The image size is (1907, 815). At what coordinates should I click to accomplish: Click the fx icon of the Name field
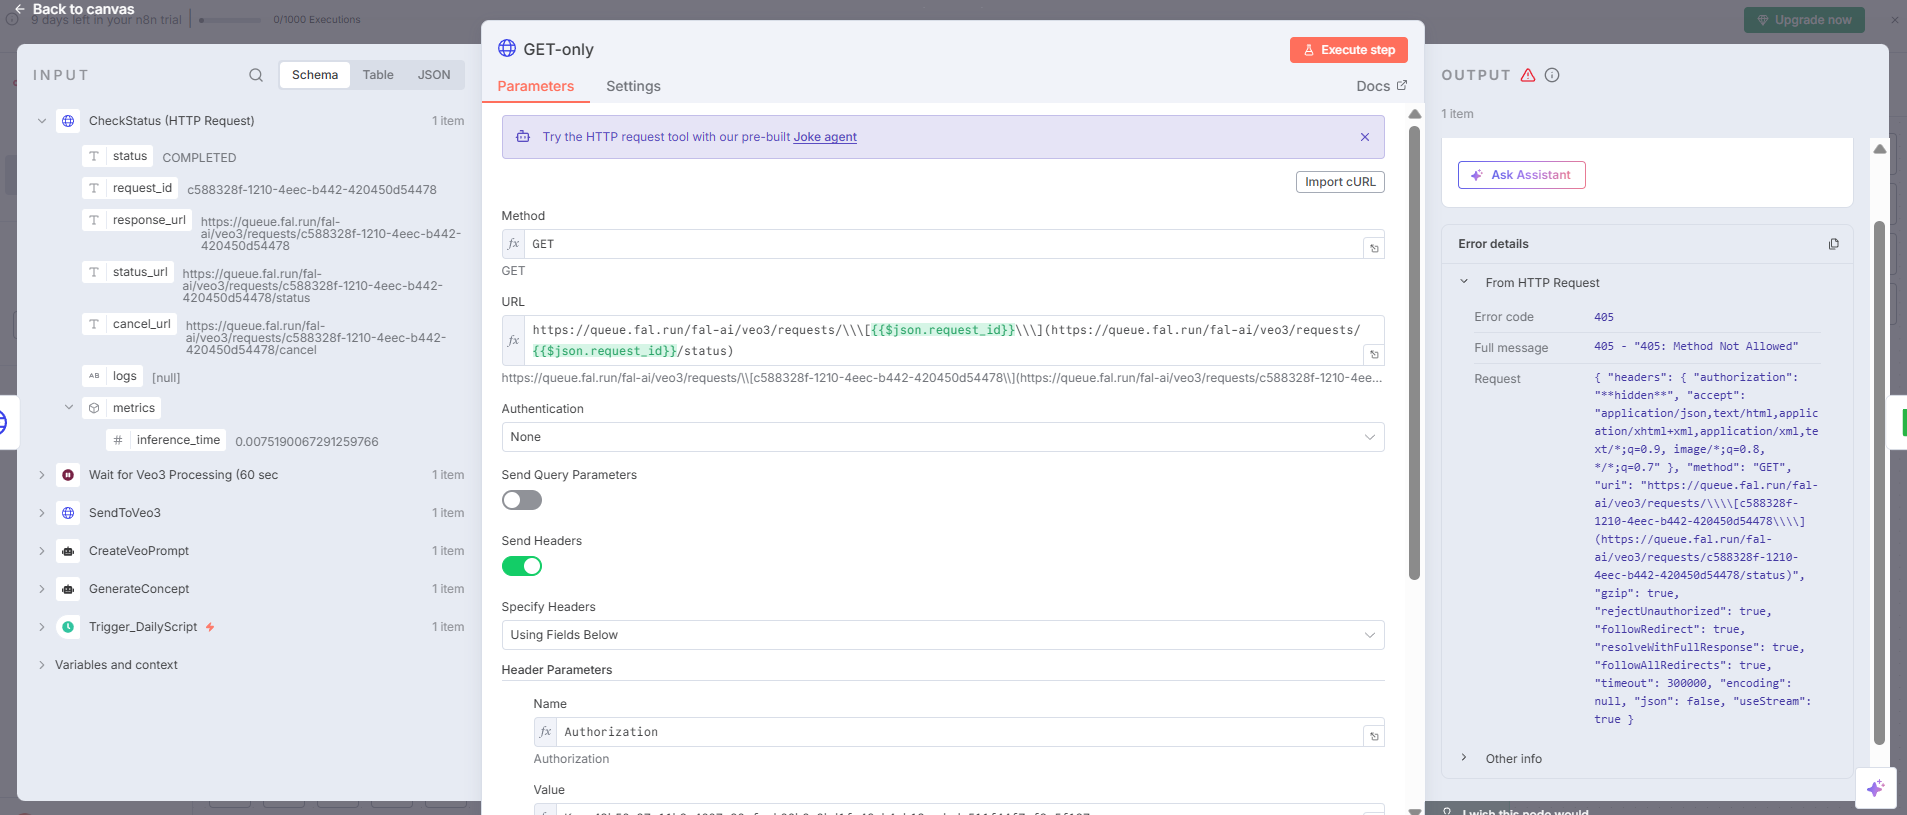(x=545, y=732)
